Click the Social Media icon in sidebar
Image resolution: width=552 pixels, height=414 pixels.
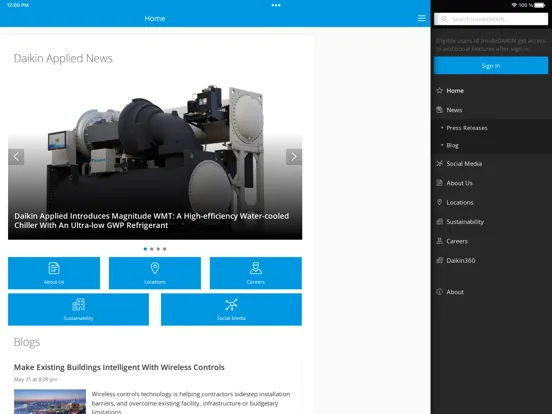coord(439,163)
